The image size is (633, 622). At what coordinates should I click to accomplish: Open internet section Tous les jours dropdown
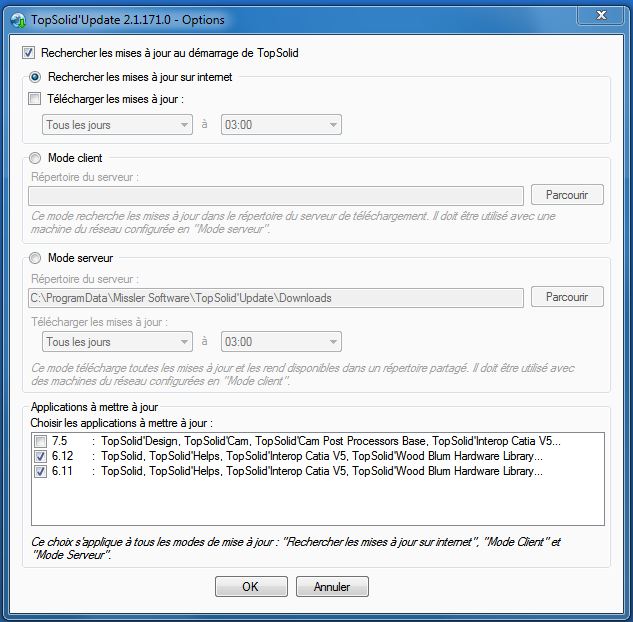[117, 125]
